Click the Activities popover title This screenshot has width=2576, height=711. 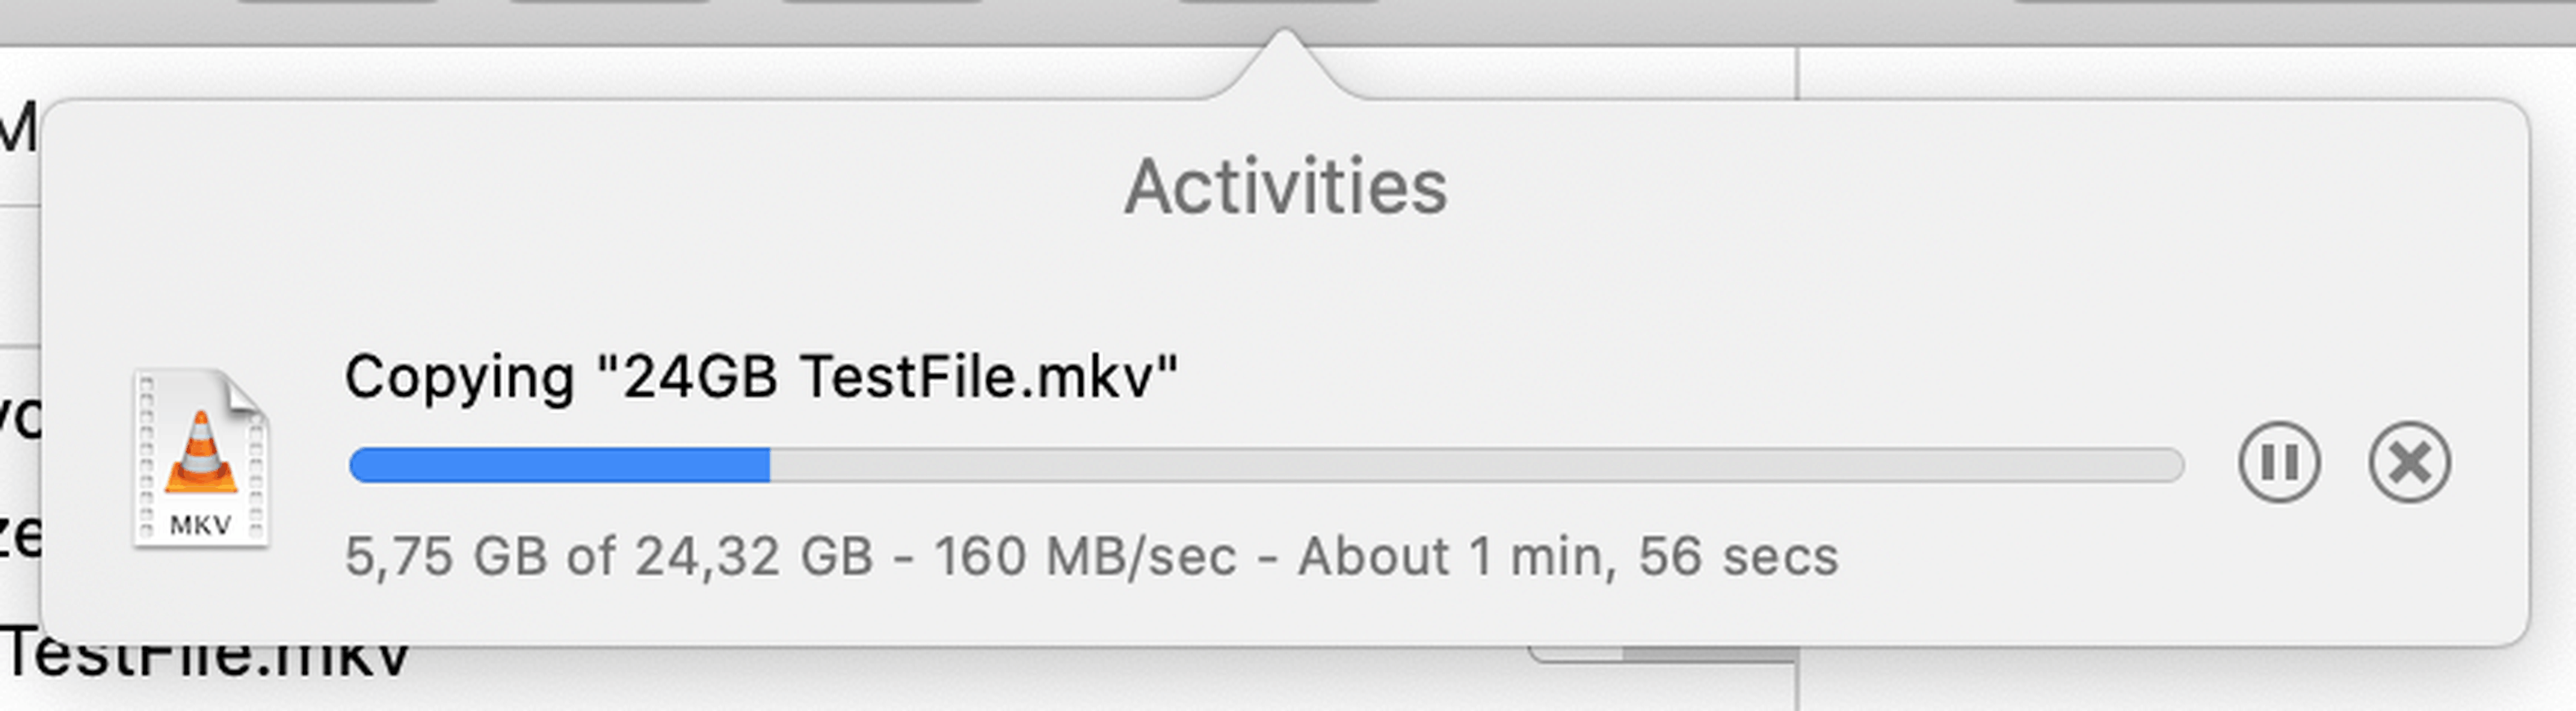pyautogui.click(x=1285, y=187)
